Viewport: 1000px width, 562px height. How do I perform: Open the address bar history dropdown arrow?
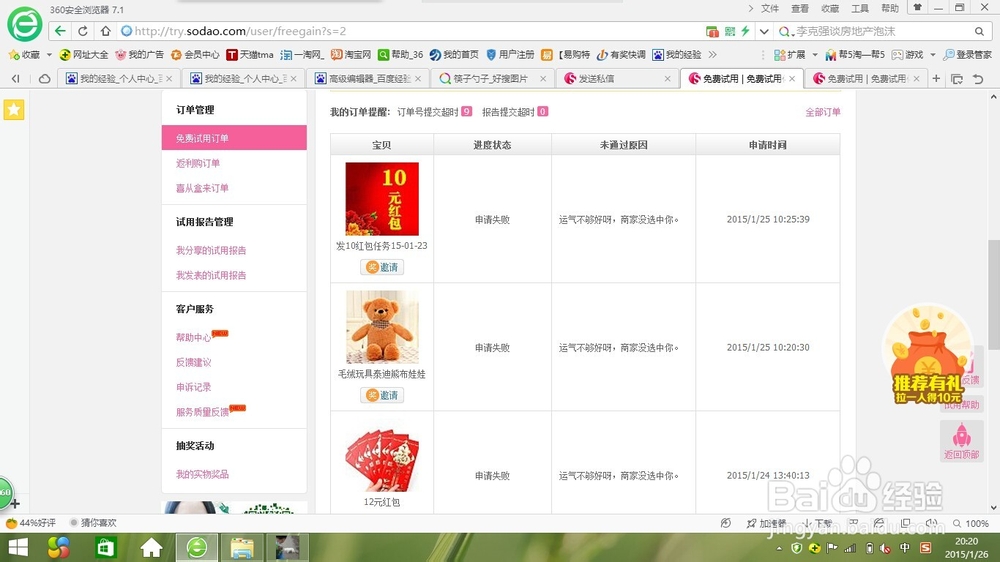click(x=764, y=31)
